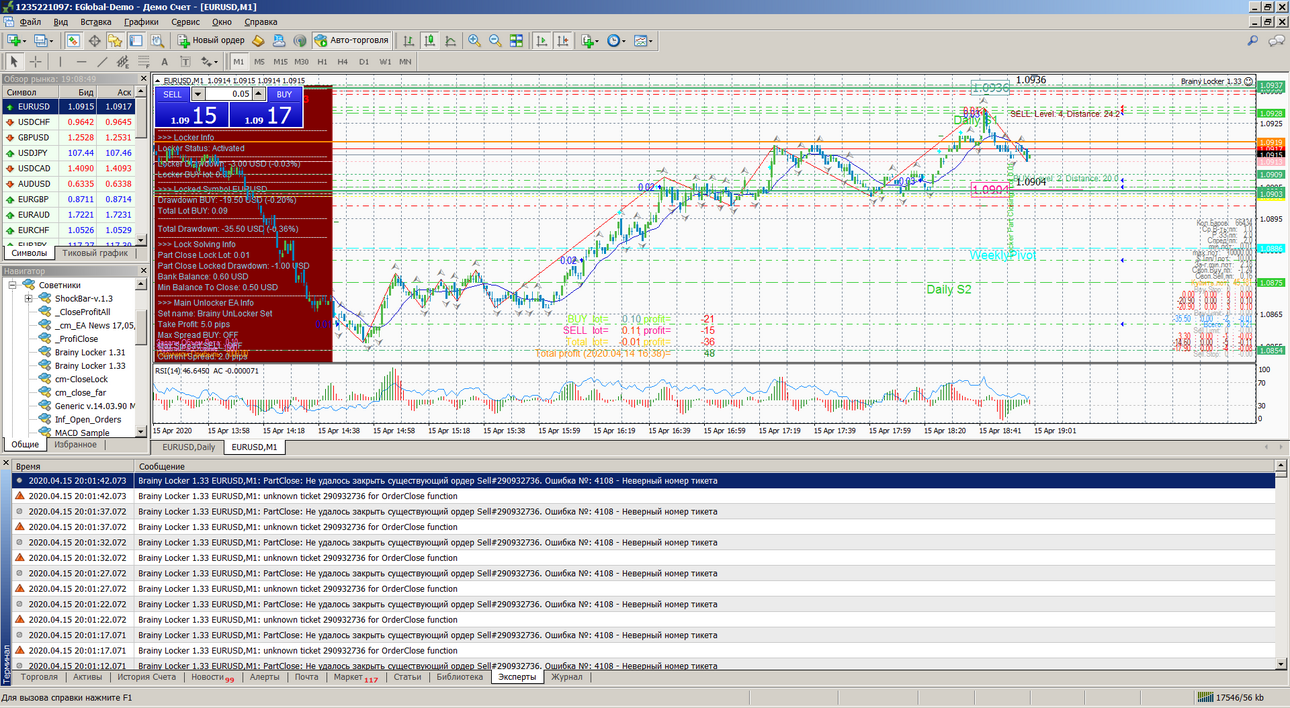This screenshot has width=1290, height=708.
Task: Open the periodicity clock dropdown
Action: (617, 41)
